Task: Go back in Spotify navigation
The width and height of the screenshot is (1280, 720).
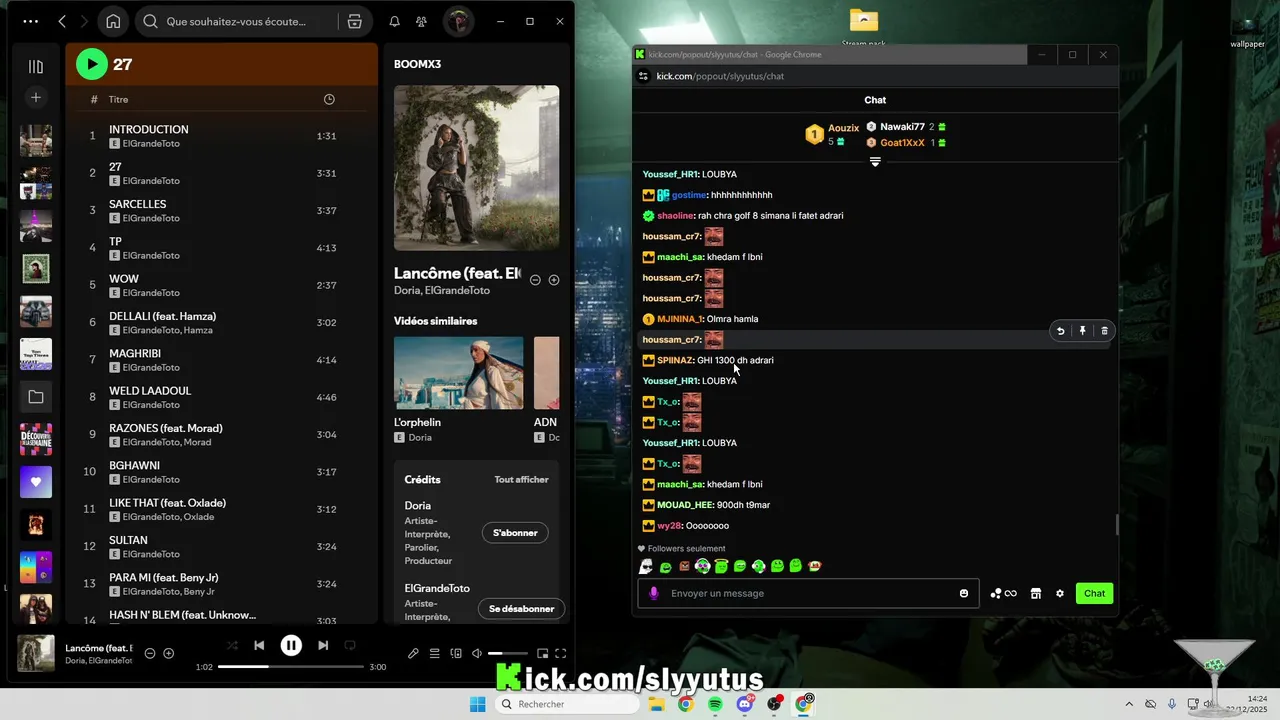Action: [x=62, y=21]
